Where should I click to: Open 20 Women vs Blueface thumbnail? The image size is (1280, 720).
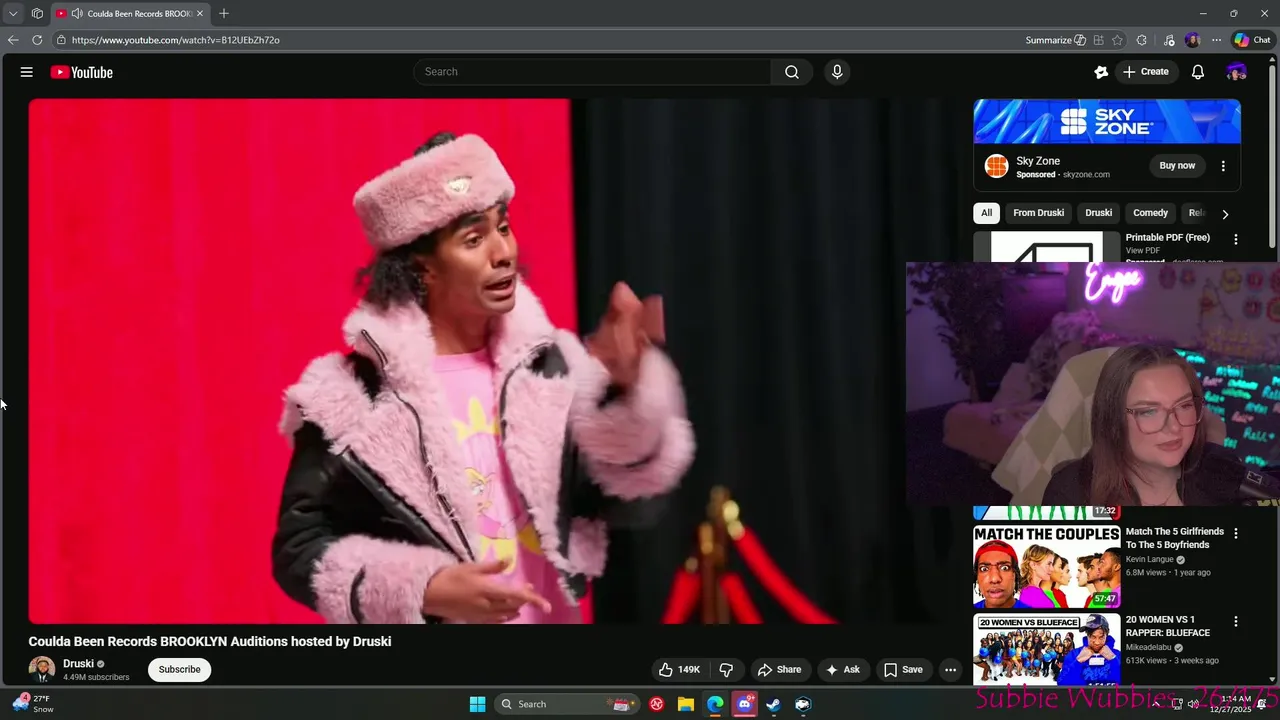[1047, 650]
